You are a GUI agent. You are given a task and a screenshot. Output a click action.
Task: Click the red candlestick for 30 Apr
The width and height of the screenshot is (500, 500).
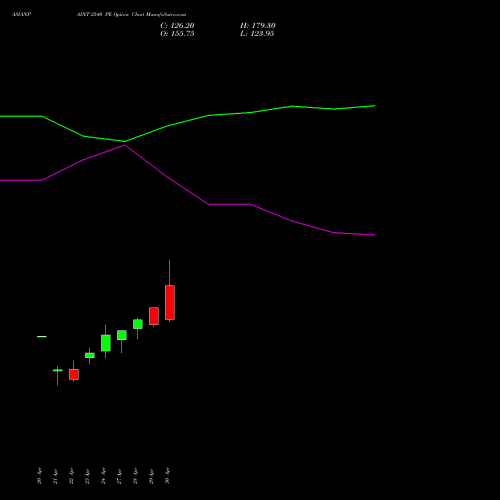170,302
